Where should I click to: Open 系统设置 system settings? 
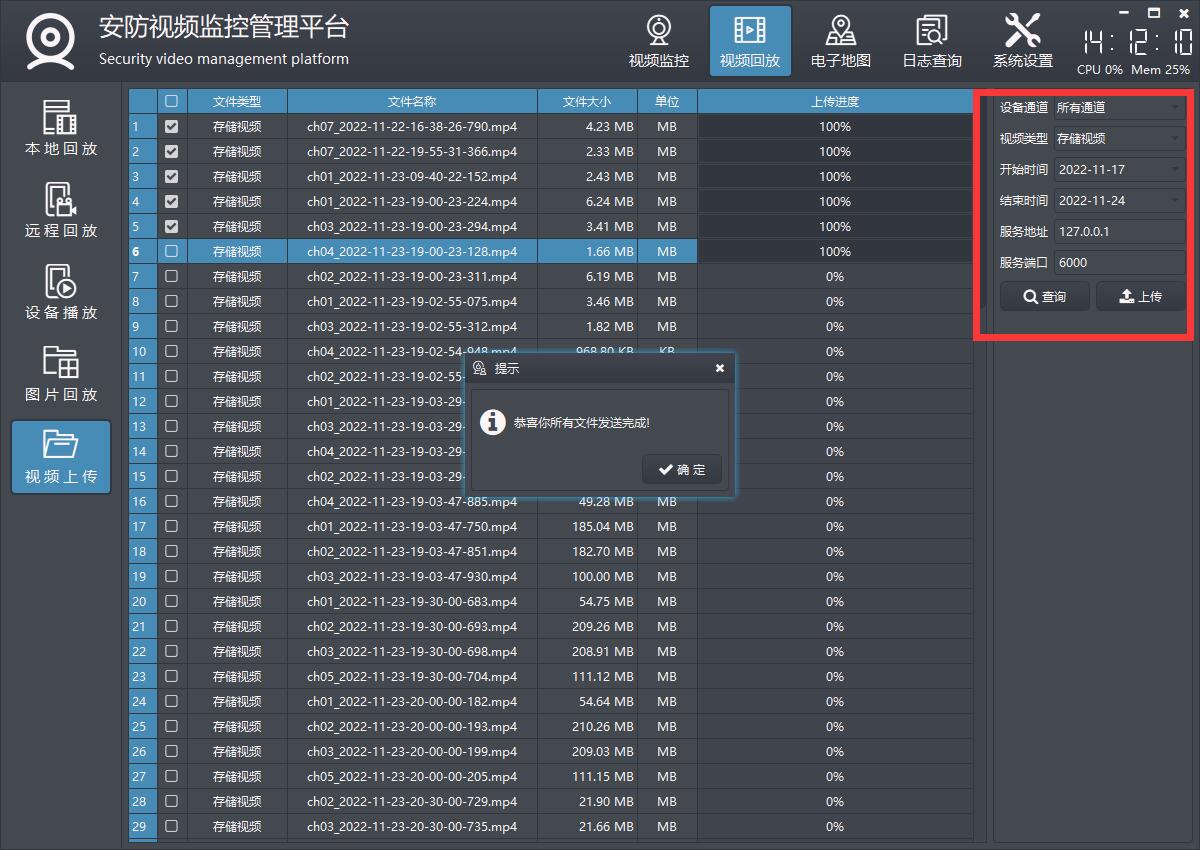click(x=1022, y=42)
